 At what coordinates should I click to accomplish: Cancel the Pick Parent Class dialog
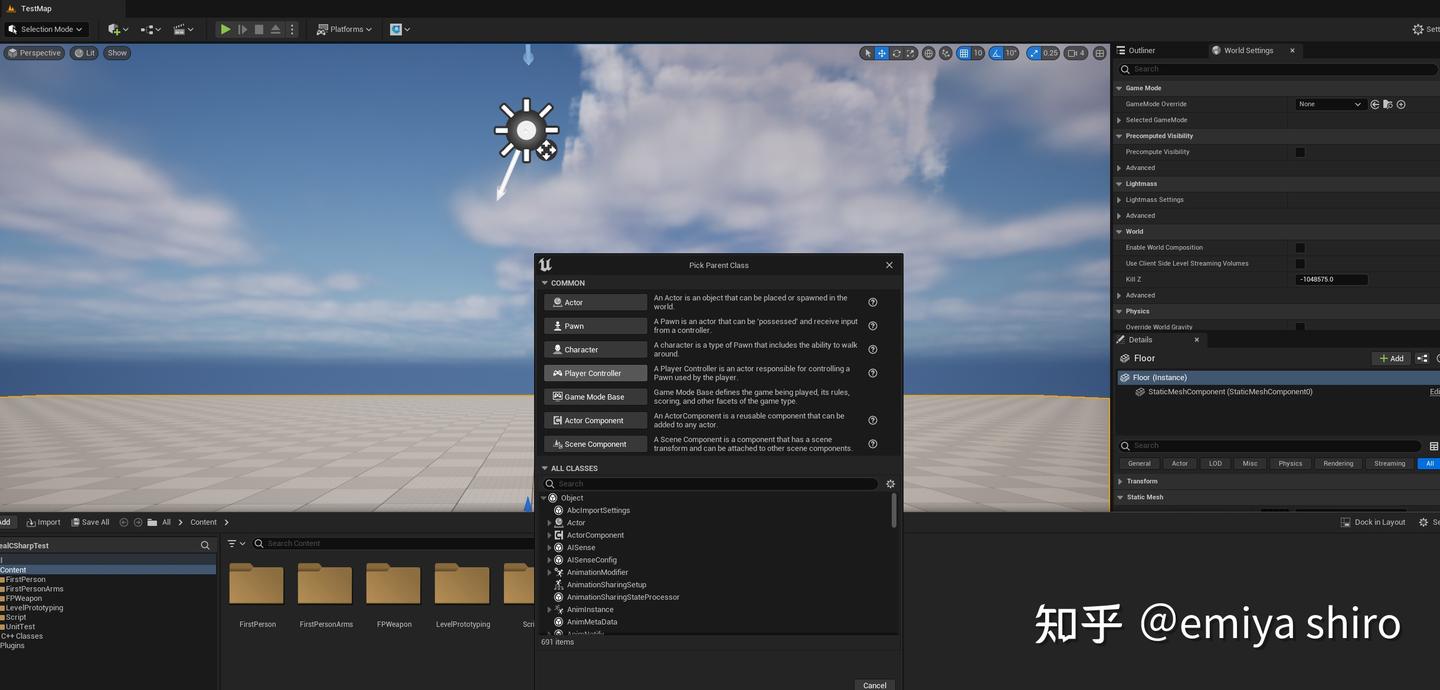pos(873,685)
